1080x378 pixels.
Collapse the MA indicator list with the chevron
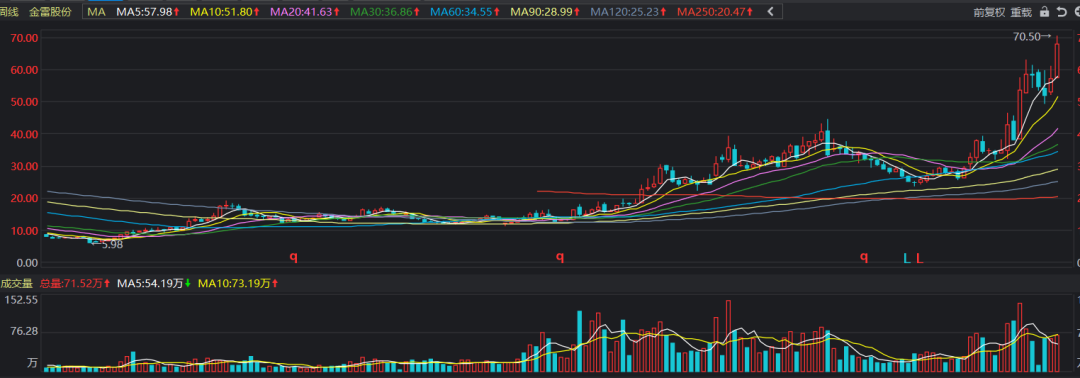tap(770, 12)
